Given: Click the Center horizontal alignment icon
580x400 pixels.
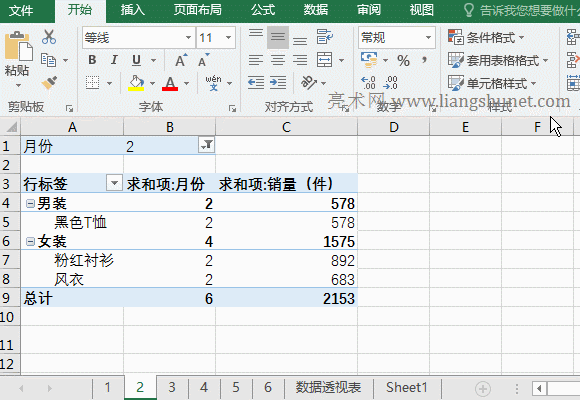Looking at the screenshot, I should click(x=278, y=60).
